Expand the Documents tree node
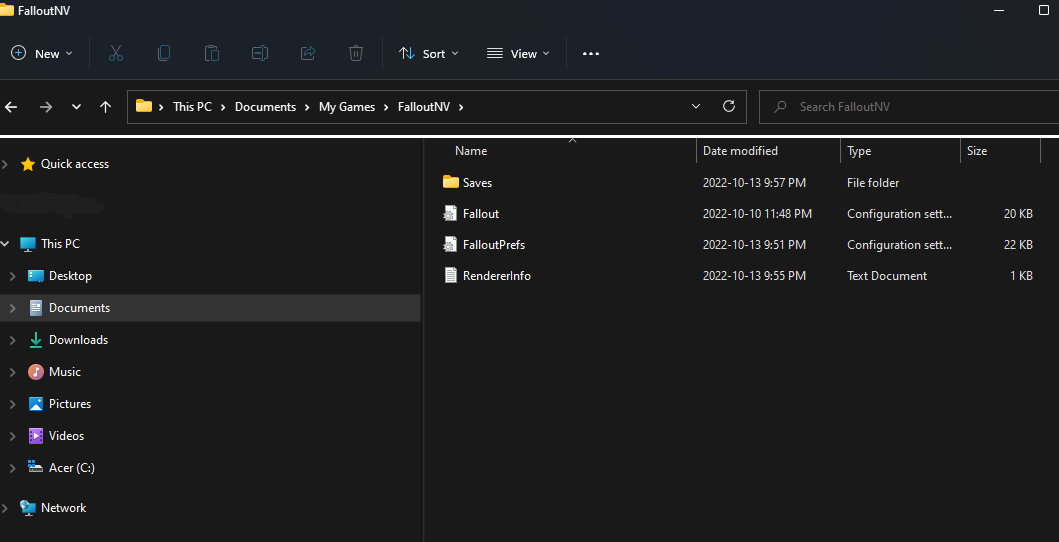1059x542 pixels. tap(13, 308)
